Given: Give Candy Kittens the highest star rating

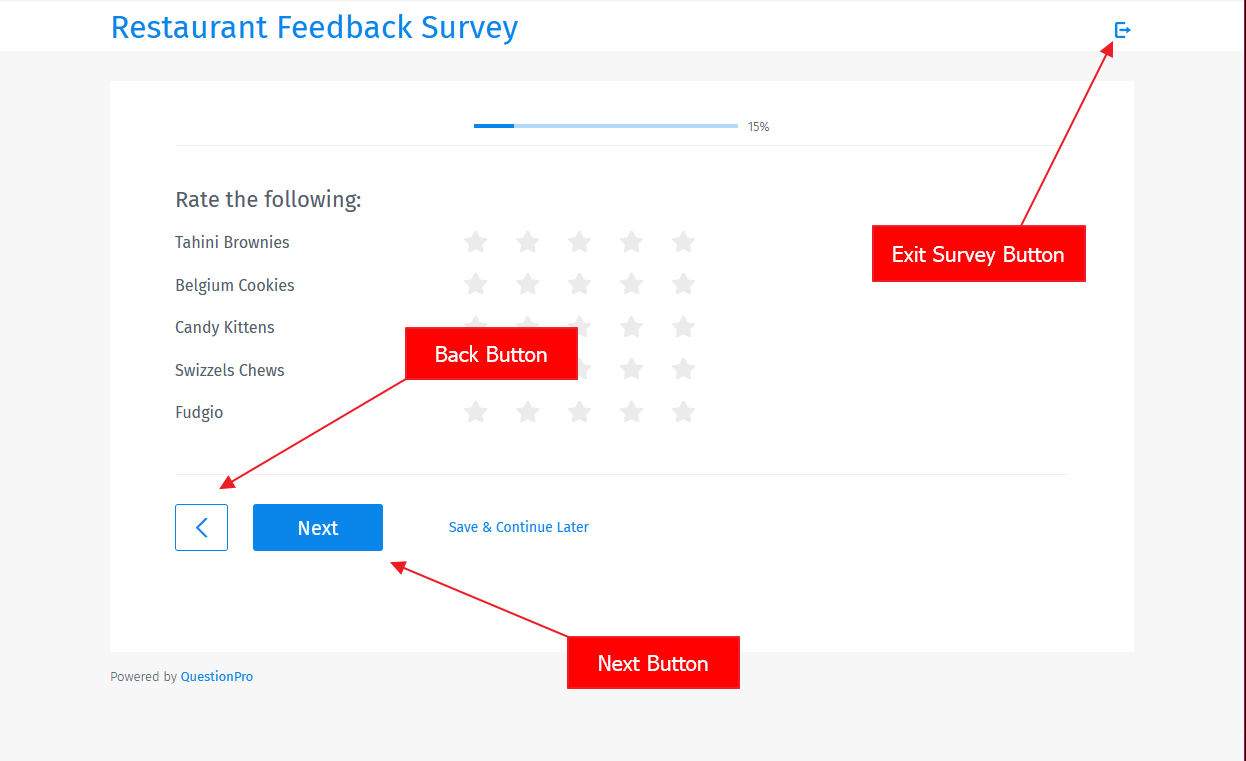Looking at the screenshot, I should [x=683, y=327].
